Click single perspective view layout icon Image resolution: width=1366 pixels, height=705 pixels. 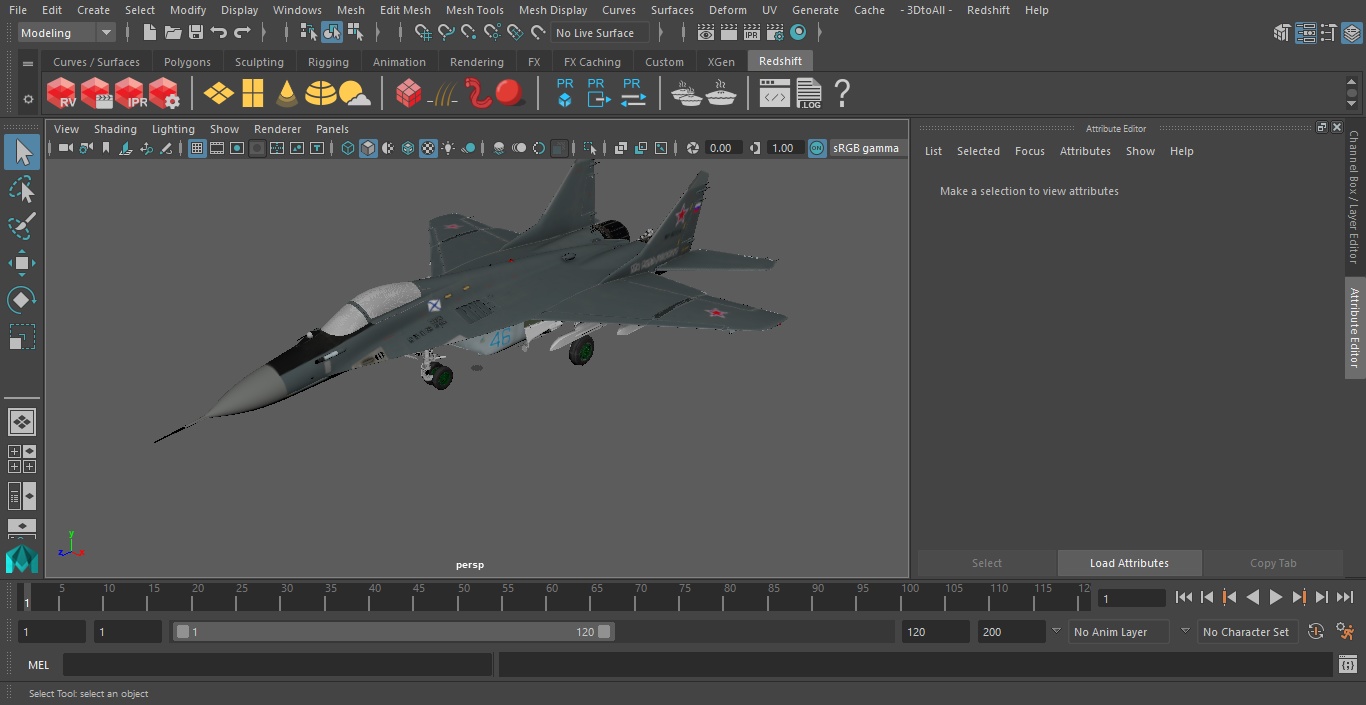(22, 422)
